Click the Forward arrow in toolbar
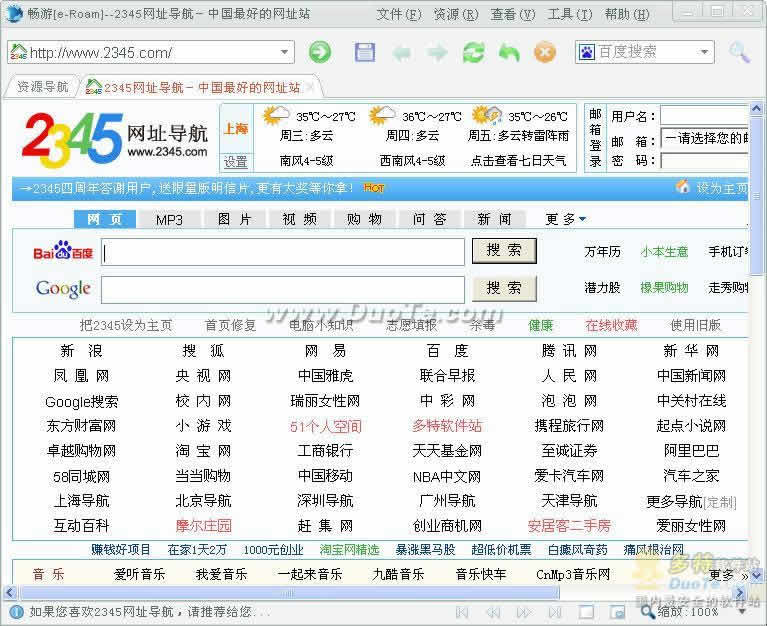The width and height of the screenshot is (767, 626). point(437,52)
